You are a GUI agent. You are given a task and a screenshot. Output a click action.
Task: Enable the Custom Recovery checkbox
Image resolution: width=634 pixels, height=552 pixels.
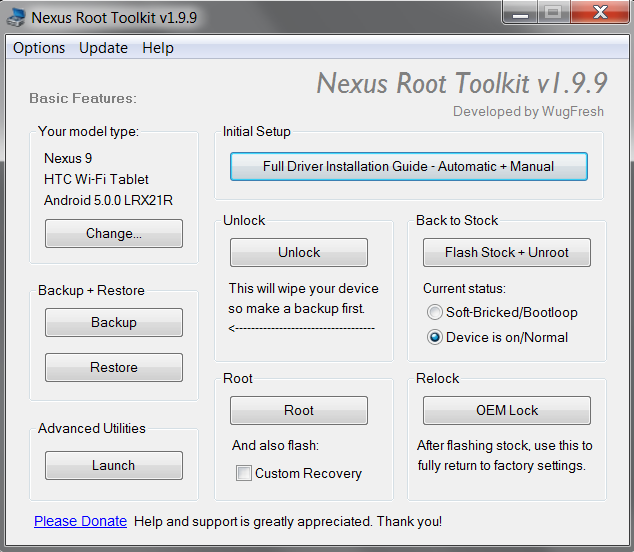coord(244,473)
